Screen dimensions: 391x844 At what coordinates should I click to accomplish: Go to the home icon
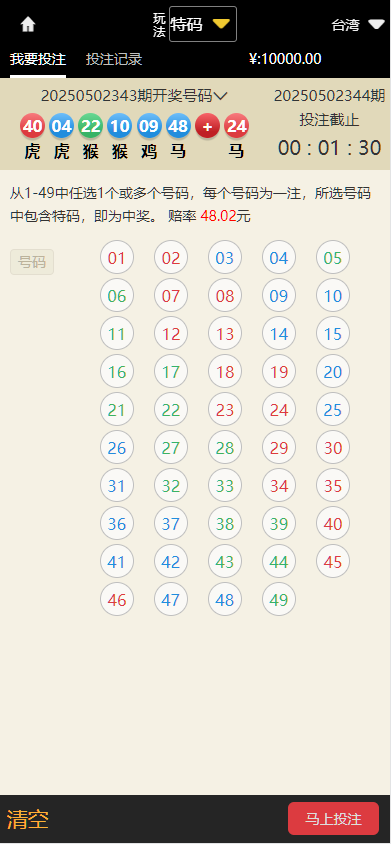27,25
